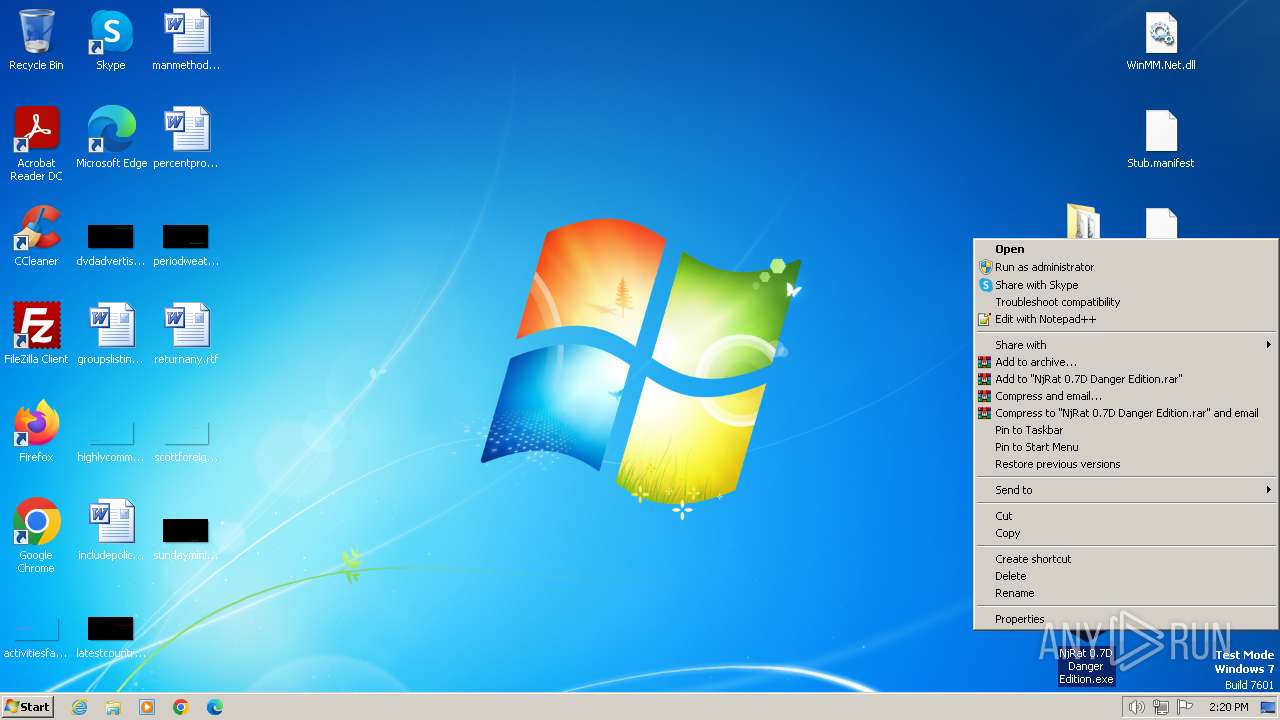Select the groupslistin Word document icon

coord(111,335)
